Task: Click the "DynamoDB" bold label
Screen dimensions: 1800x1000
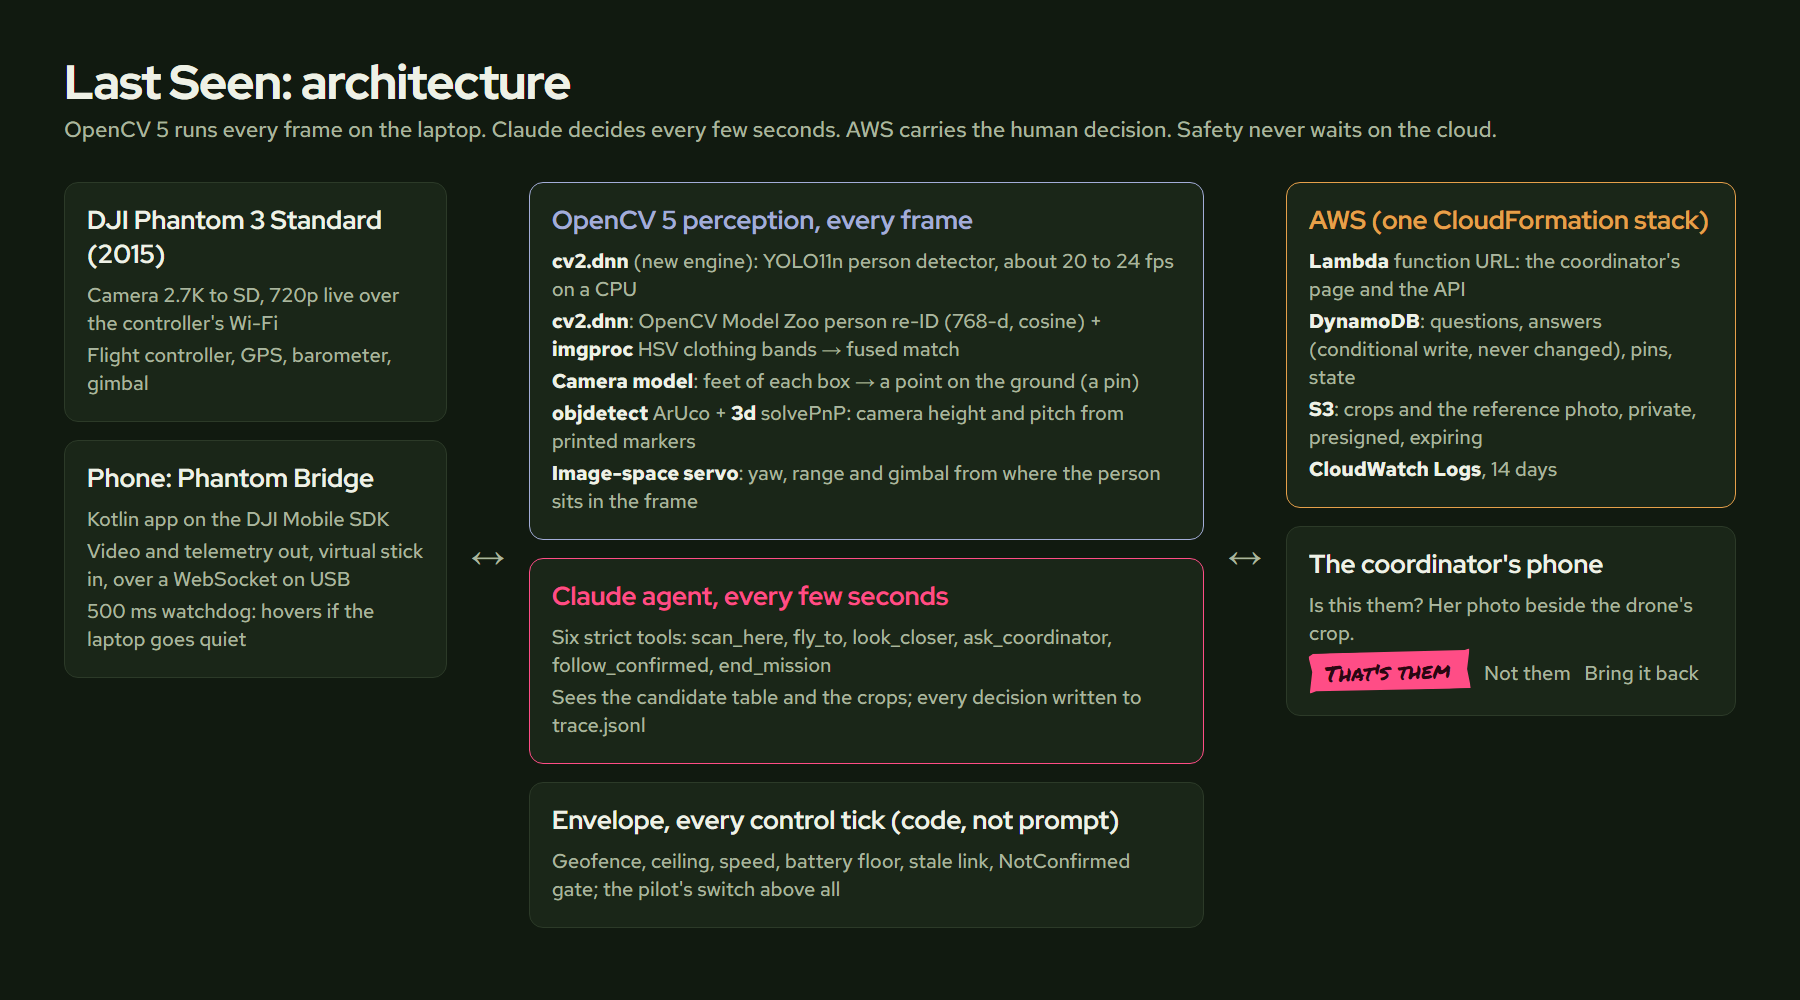Action: [x=1364, y=321]
